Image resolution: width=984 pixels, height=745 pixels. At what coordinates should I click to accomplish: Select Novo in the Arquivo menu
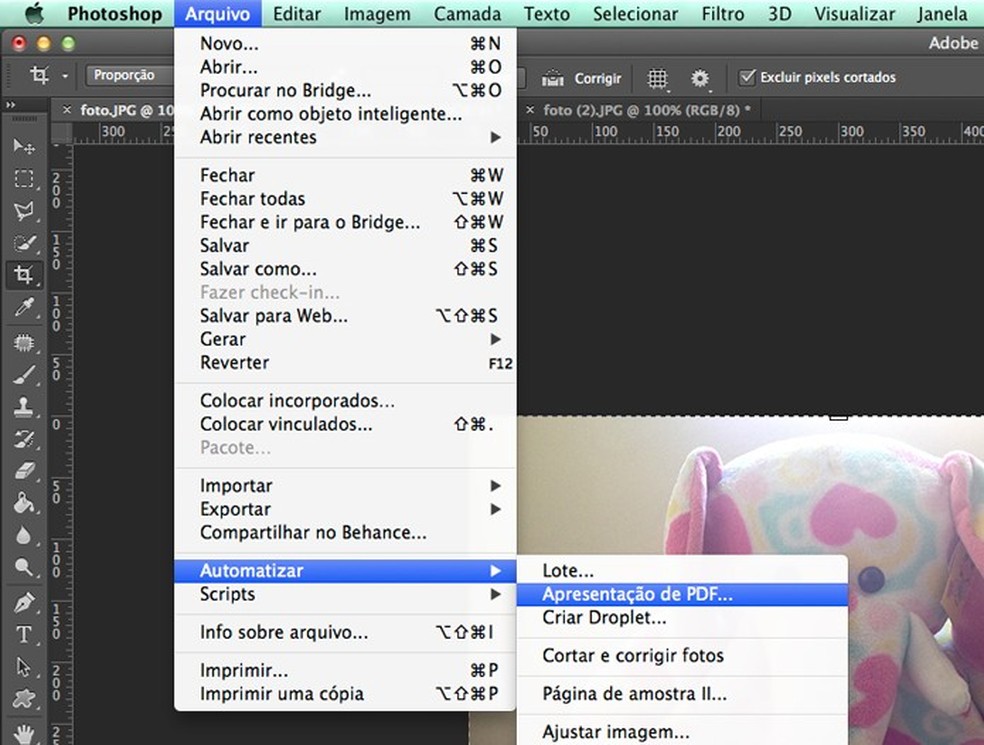[x=345, y=43]
